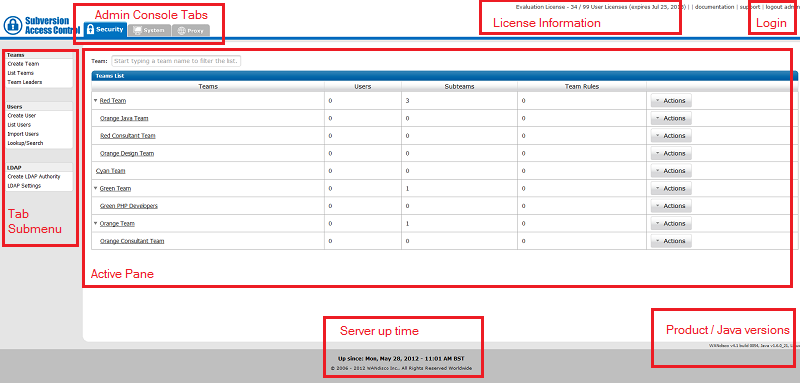Open Actions dropdown for Orange Team
Screen dimensions: 800x383
(671, 223)
